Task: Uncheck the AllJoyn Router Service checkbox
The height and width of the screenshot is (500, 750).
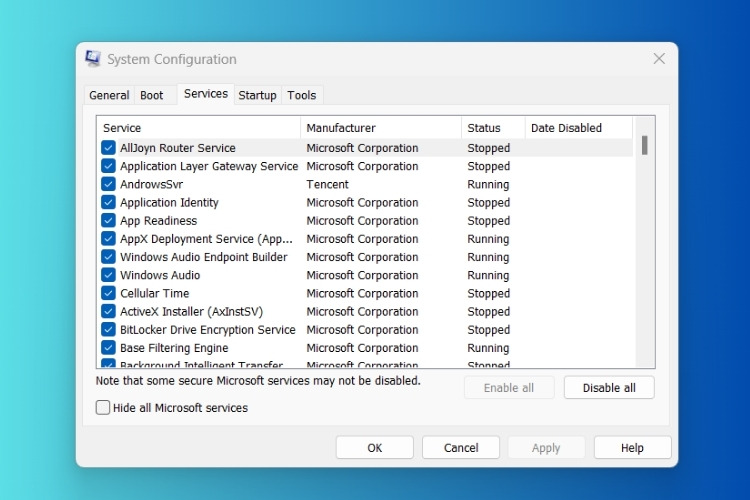Action: click(108, 148)
